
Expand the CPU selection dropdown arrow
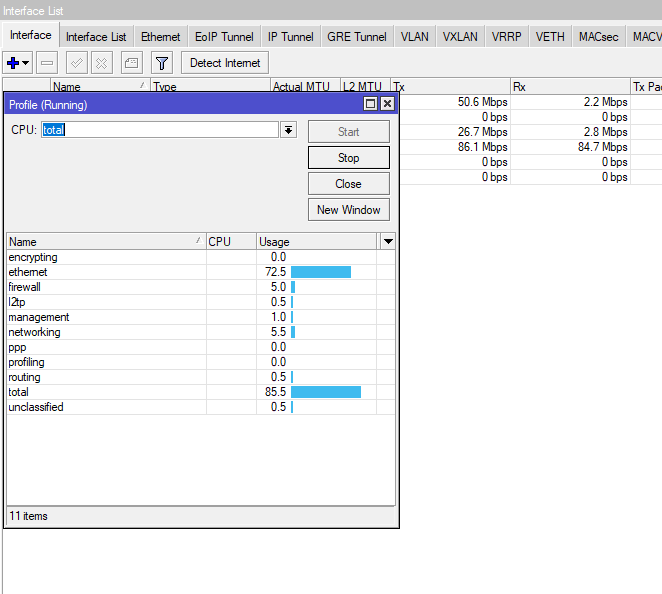[288, 130]
